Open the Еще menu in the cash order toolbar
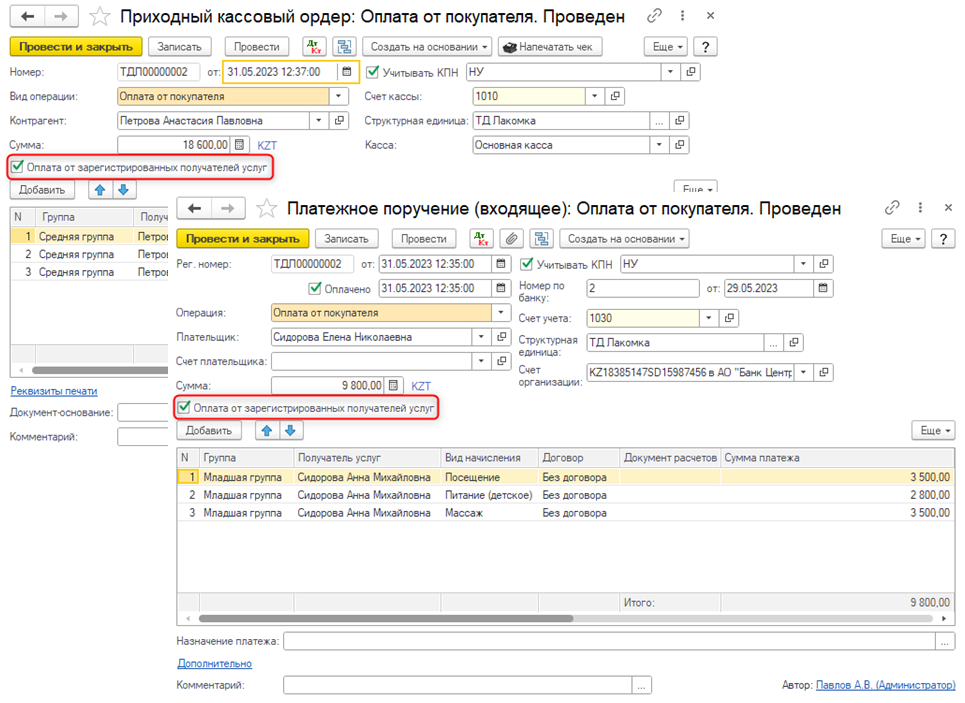Image resolution: width=965 pixels, height=703 pixels. [668, 47]
